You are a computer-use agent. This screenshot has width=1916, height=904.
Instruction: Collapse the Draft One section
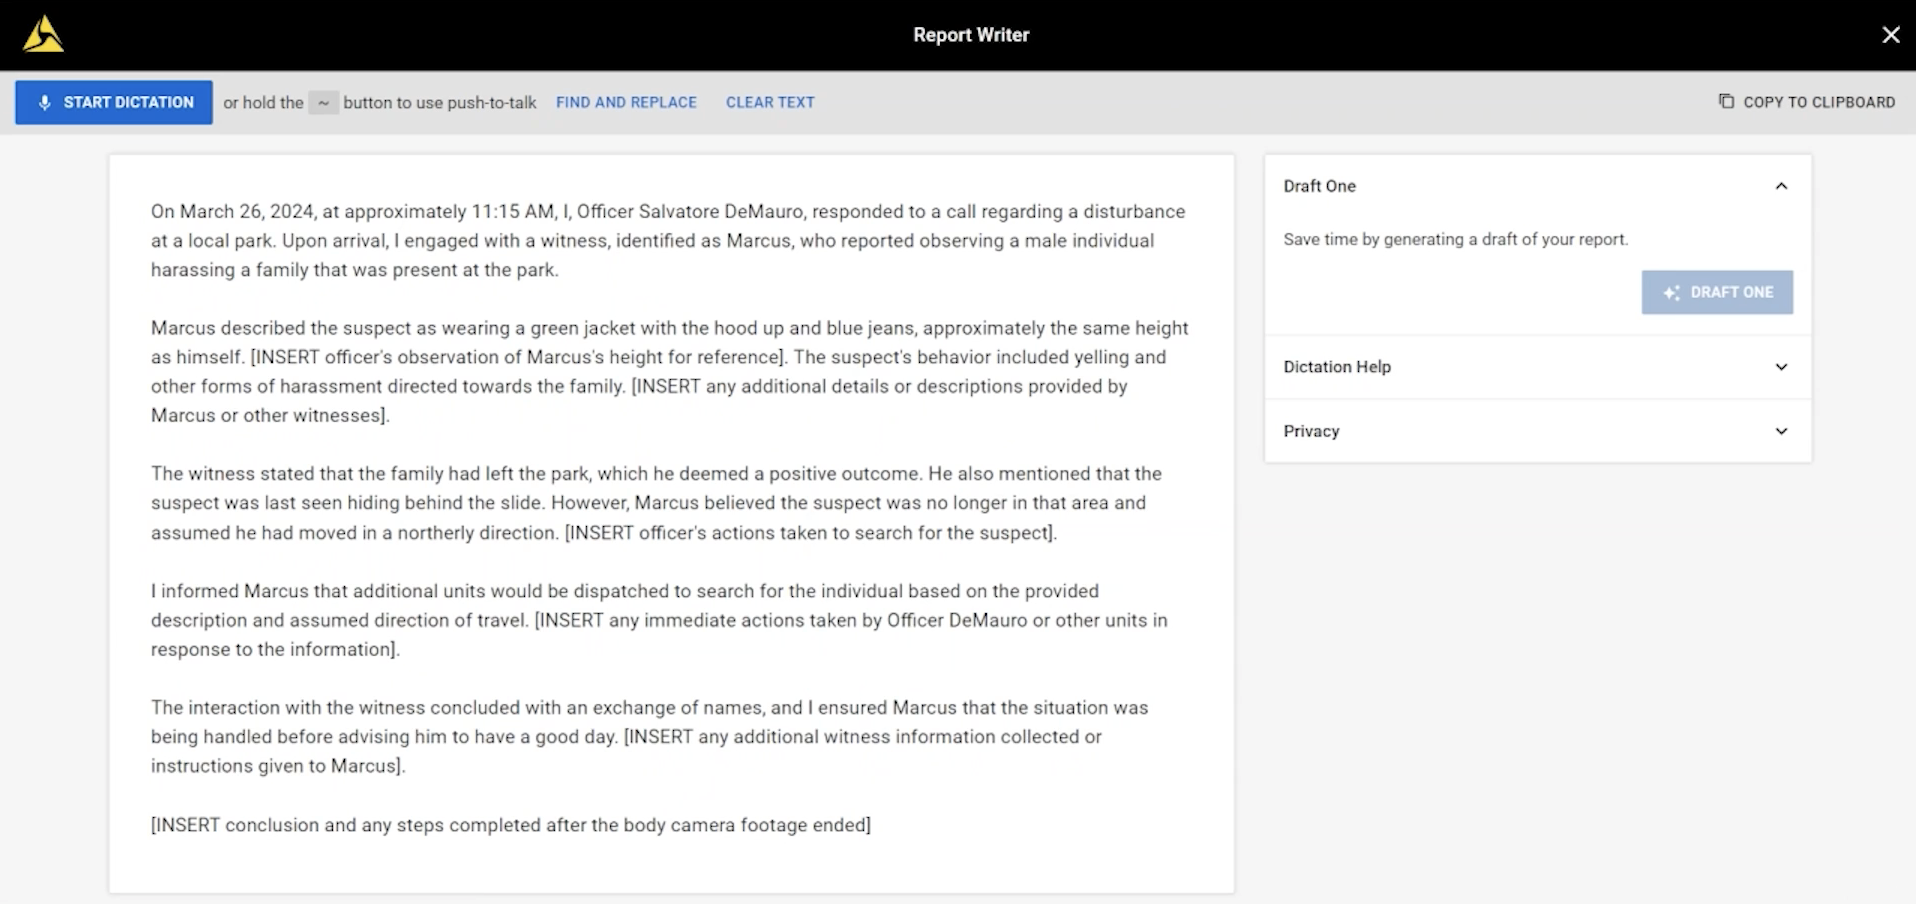[x=1780, y=186]
